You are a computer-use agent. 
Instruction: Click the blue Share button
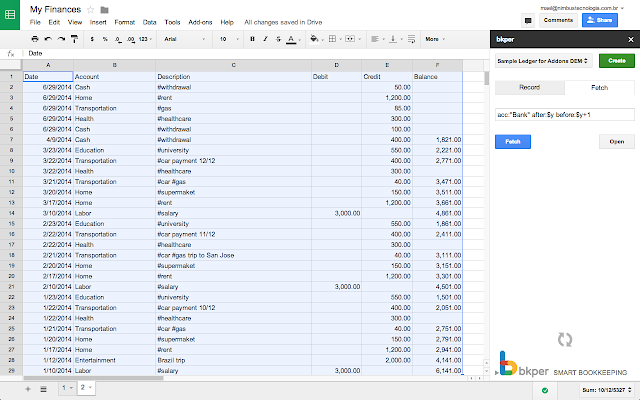[600, 20]
